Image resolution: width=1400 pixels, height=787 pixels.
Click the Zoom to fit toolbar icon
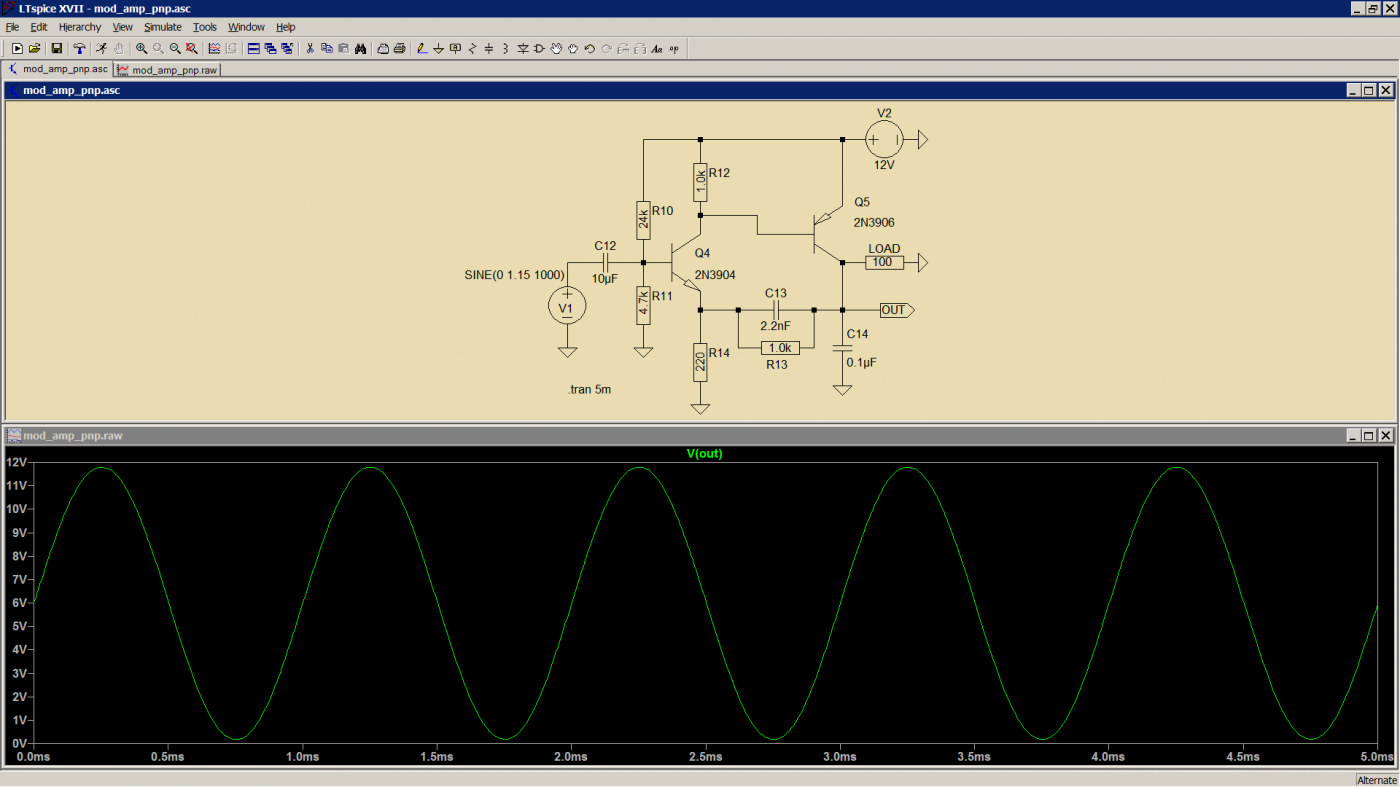[191, 48]
